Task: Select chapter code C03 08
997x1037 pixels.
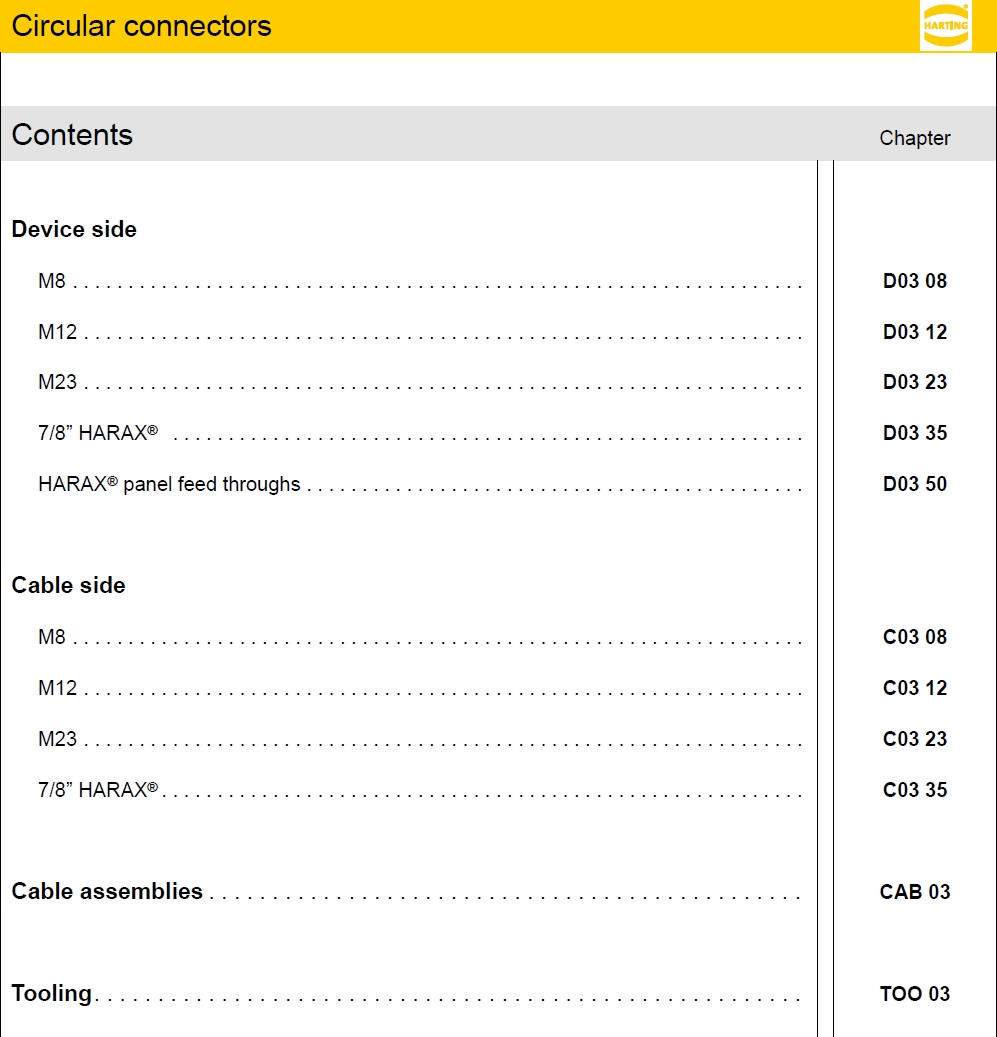Action: pos(915,637)
